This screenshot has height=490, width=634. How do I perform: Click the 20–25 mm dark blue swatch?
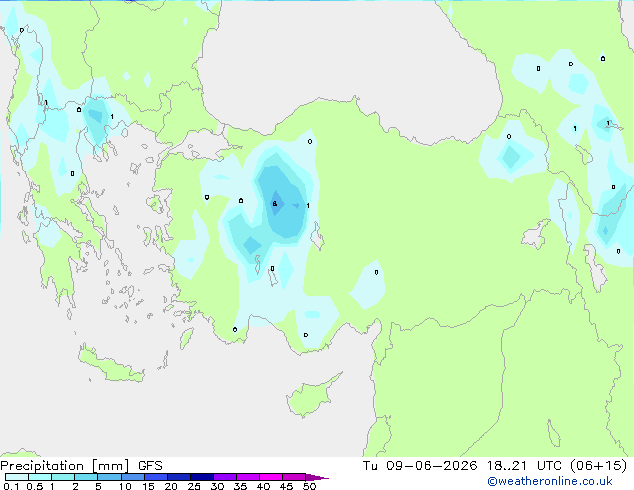coord(179,477)
